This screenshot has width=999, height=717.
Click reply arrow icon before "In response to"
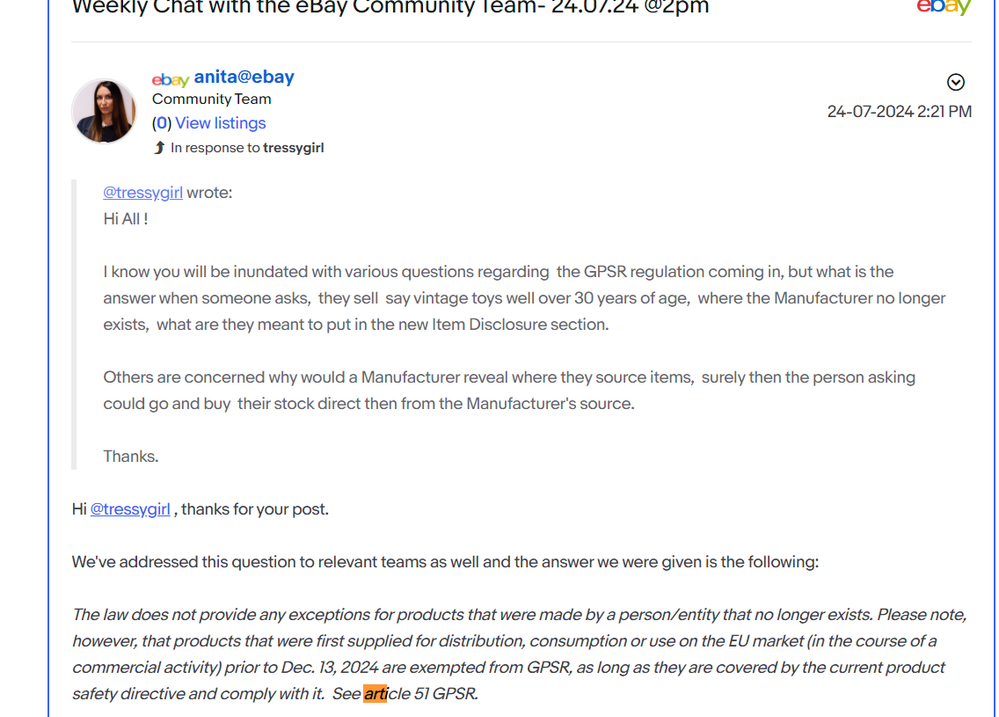pos(159,148)
